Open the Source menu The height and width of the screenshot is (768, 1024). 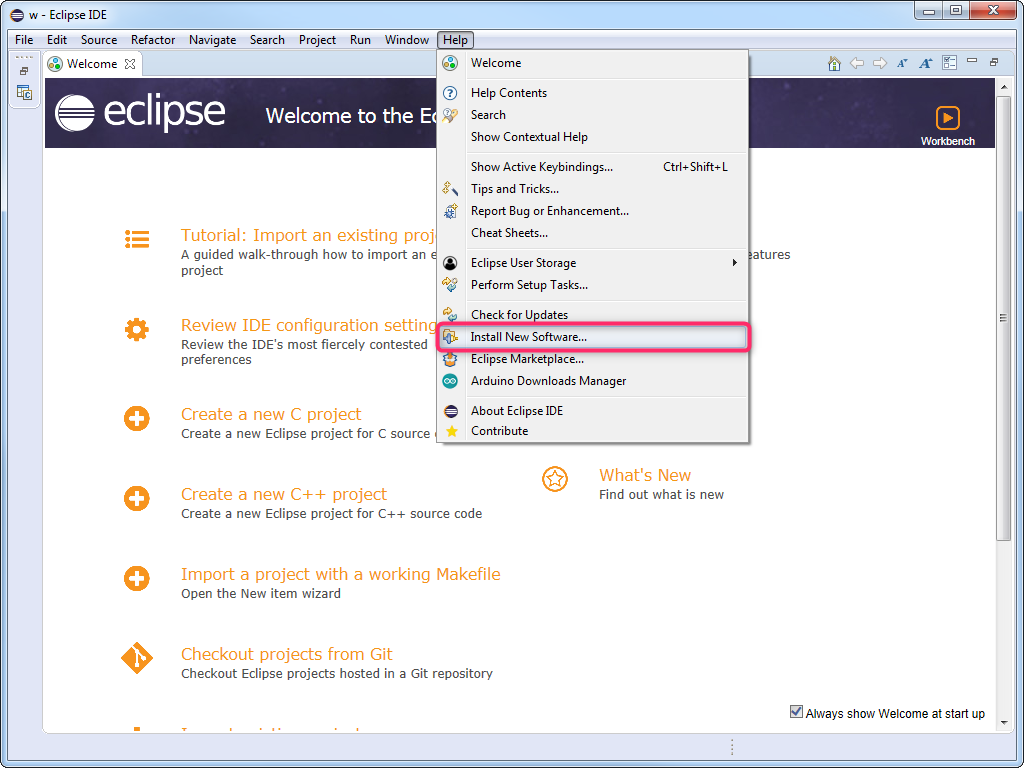(x=99, y=40)
